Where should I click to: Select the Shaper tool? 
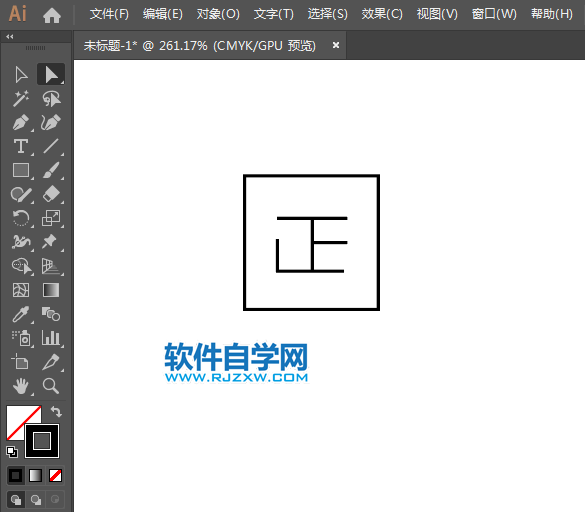tap(21, 194)
